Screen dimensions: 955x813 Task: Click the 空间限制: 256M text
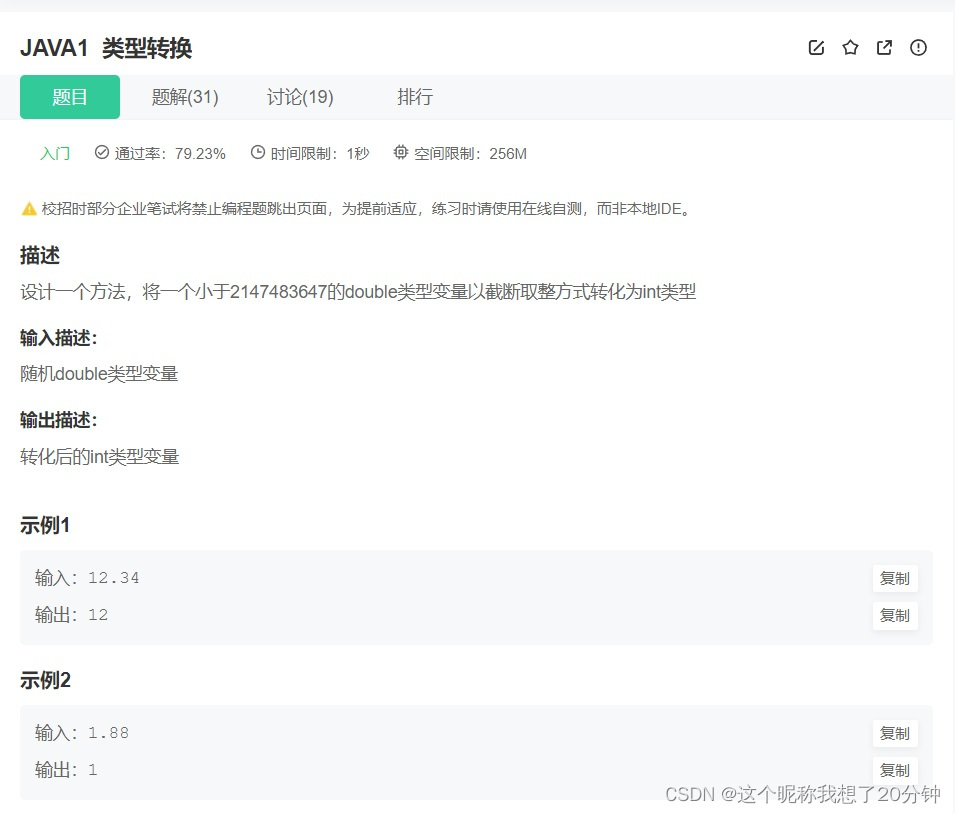(x=470, y=153)
